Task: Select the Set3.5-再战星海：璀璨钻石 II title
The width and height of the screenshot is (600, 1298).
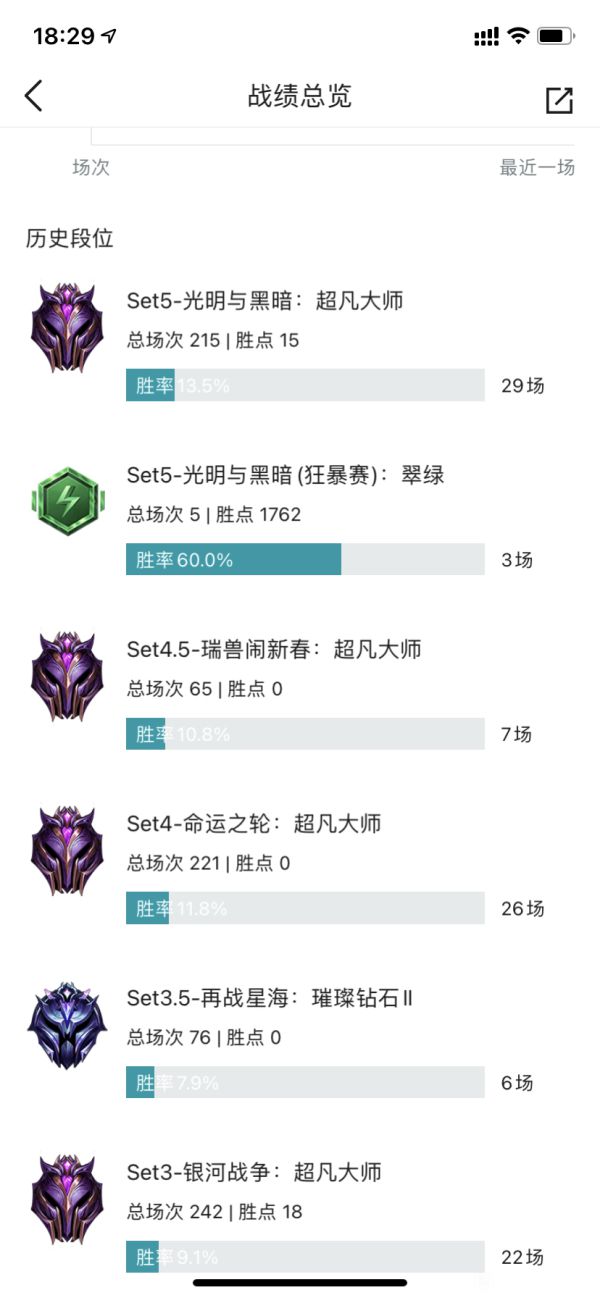Action: 270,998
